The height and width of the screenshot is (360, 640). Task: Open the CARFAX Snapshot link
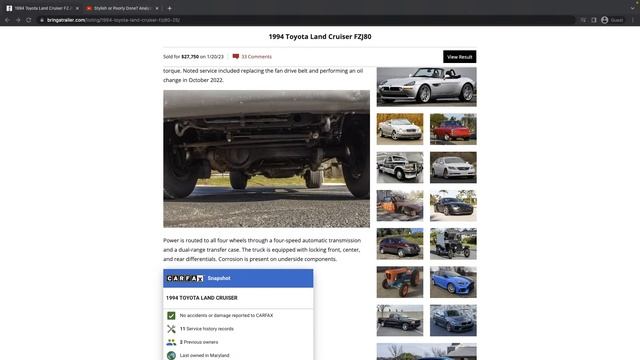[219, 278]
